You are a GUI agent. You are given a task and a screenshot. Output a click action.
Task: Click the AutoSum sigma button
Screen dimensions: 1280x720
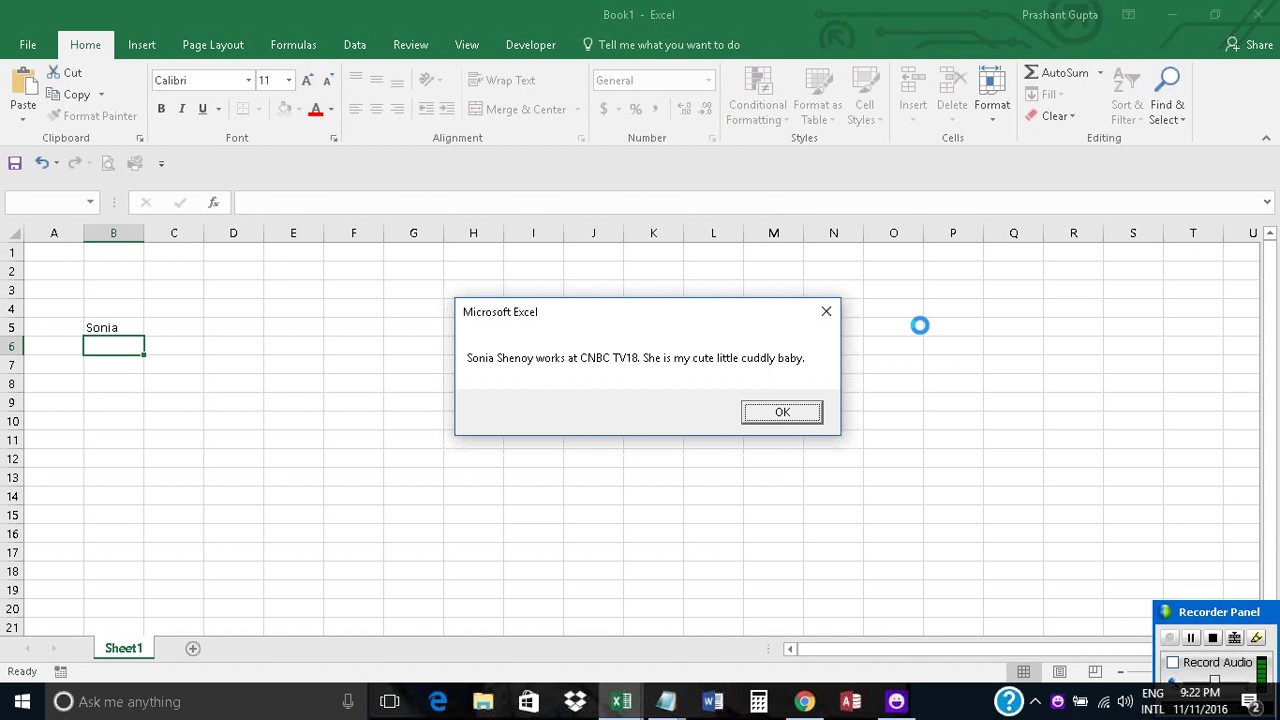[x=1056, y=73]
